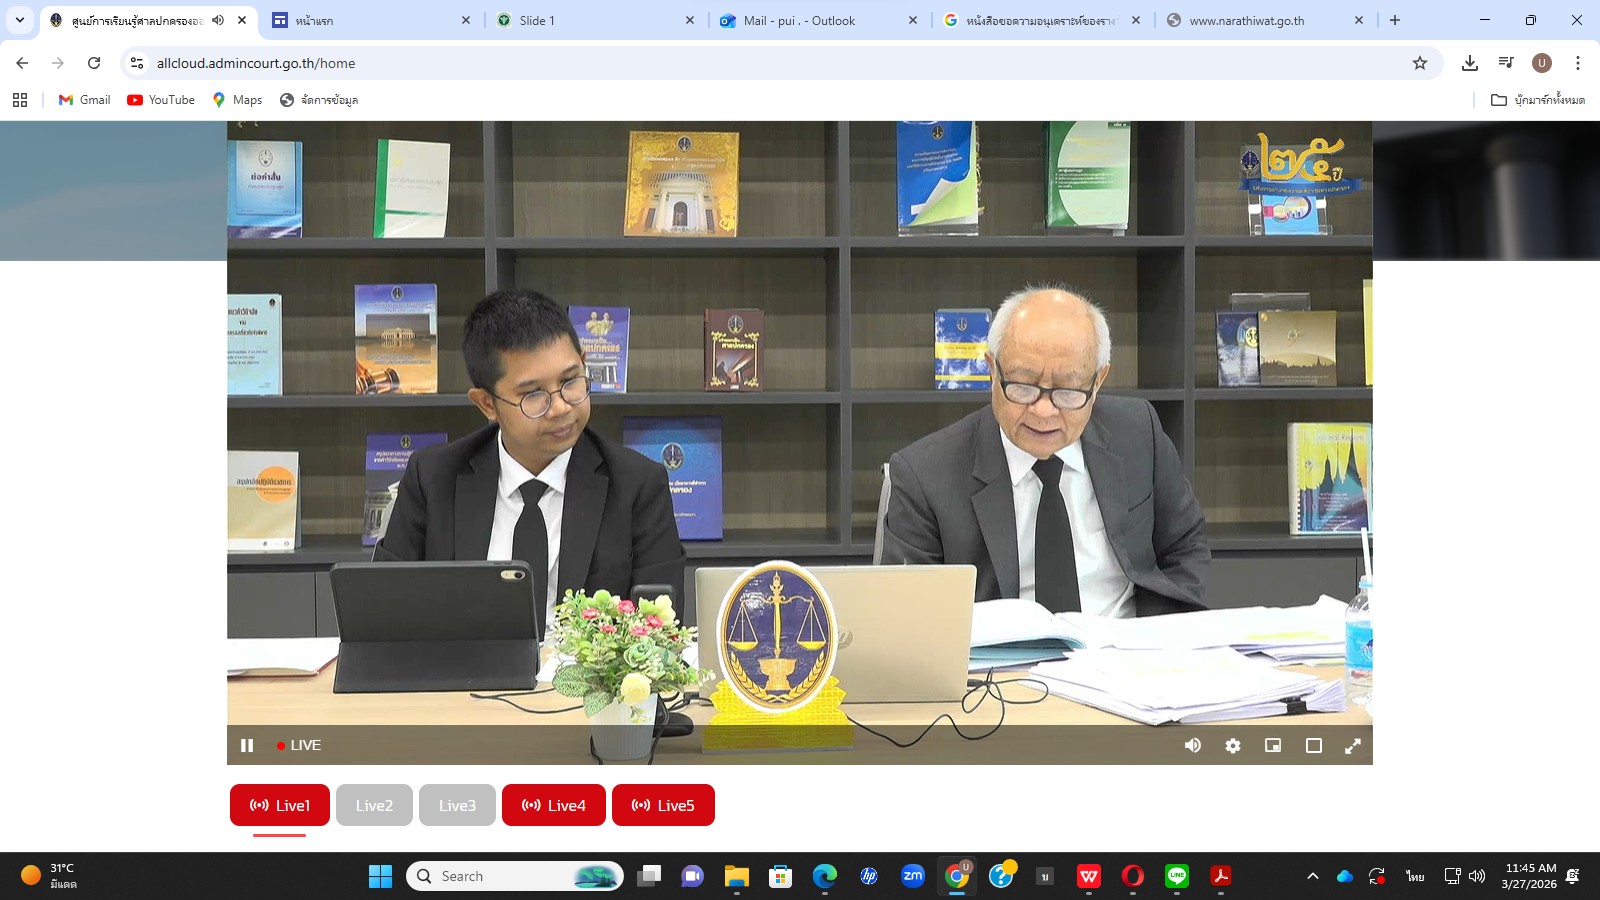Pause the live video stream
This screenshot has height=900, width=1600.
coord(247,745)
